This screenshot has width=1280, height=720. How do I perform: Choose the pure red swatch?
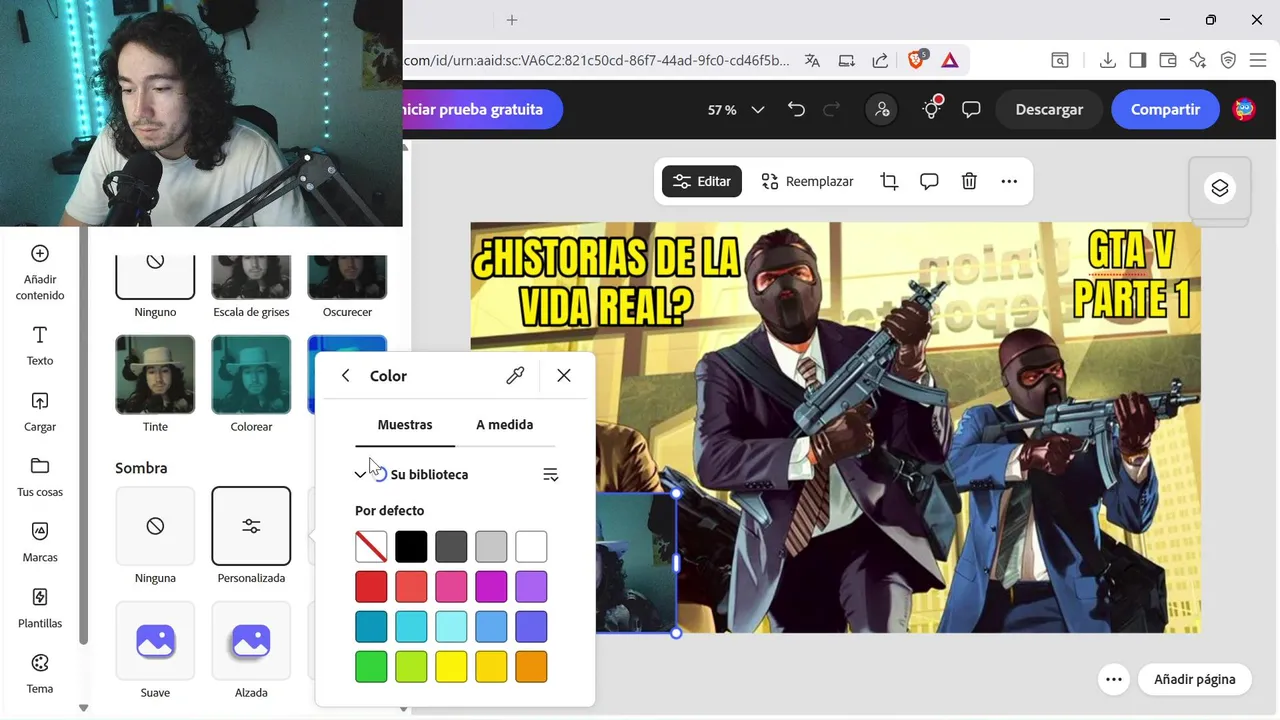pos(371,587)
